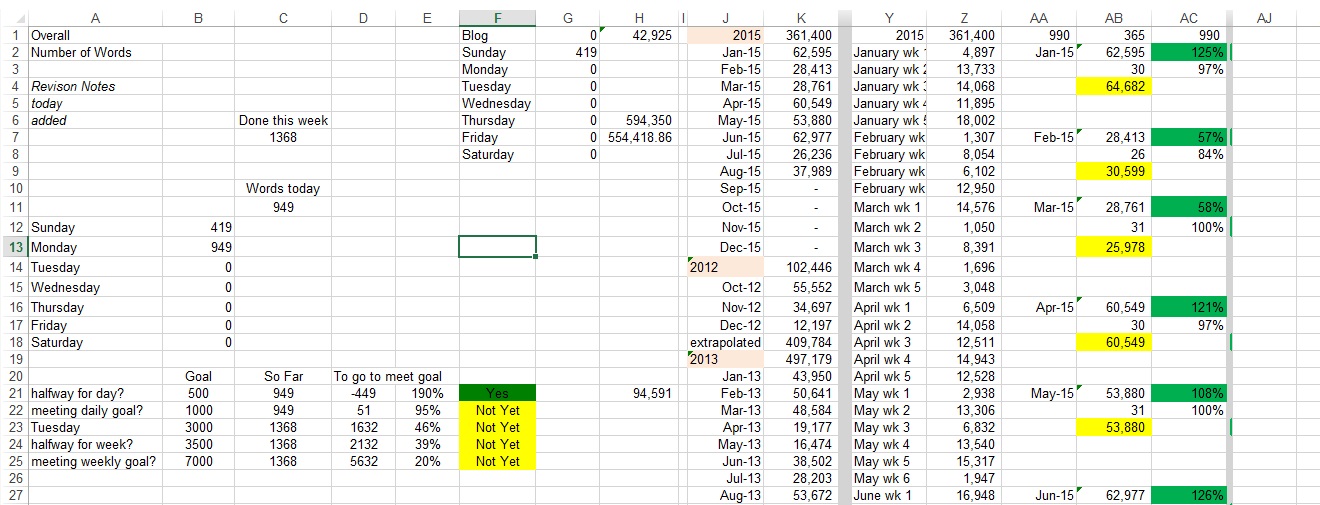Select the 'To go to meet goal' cell
The image size is (1320, 505).
[388, 376]
